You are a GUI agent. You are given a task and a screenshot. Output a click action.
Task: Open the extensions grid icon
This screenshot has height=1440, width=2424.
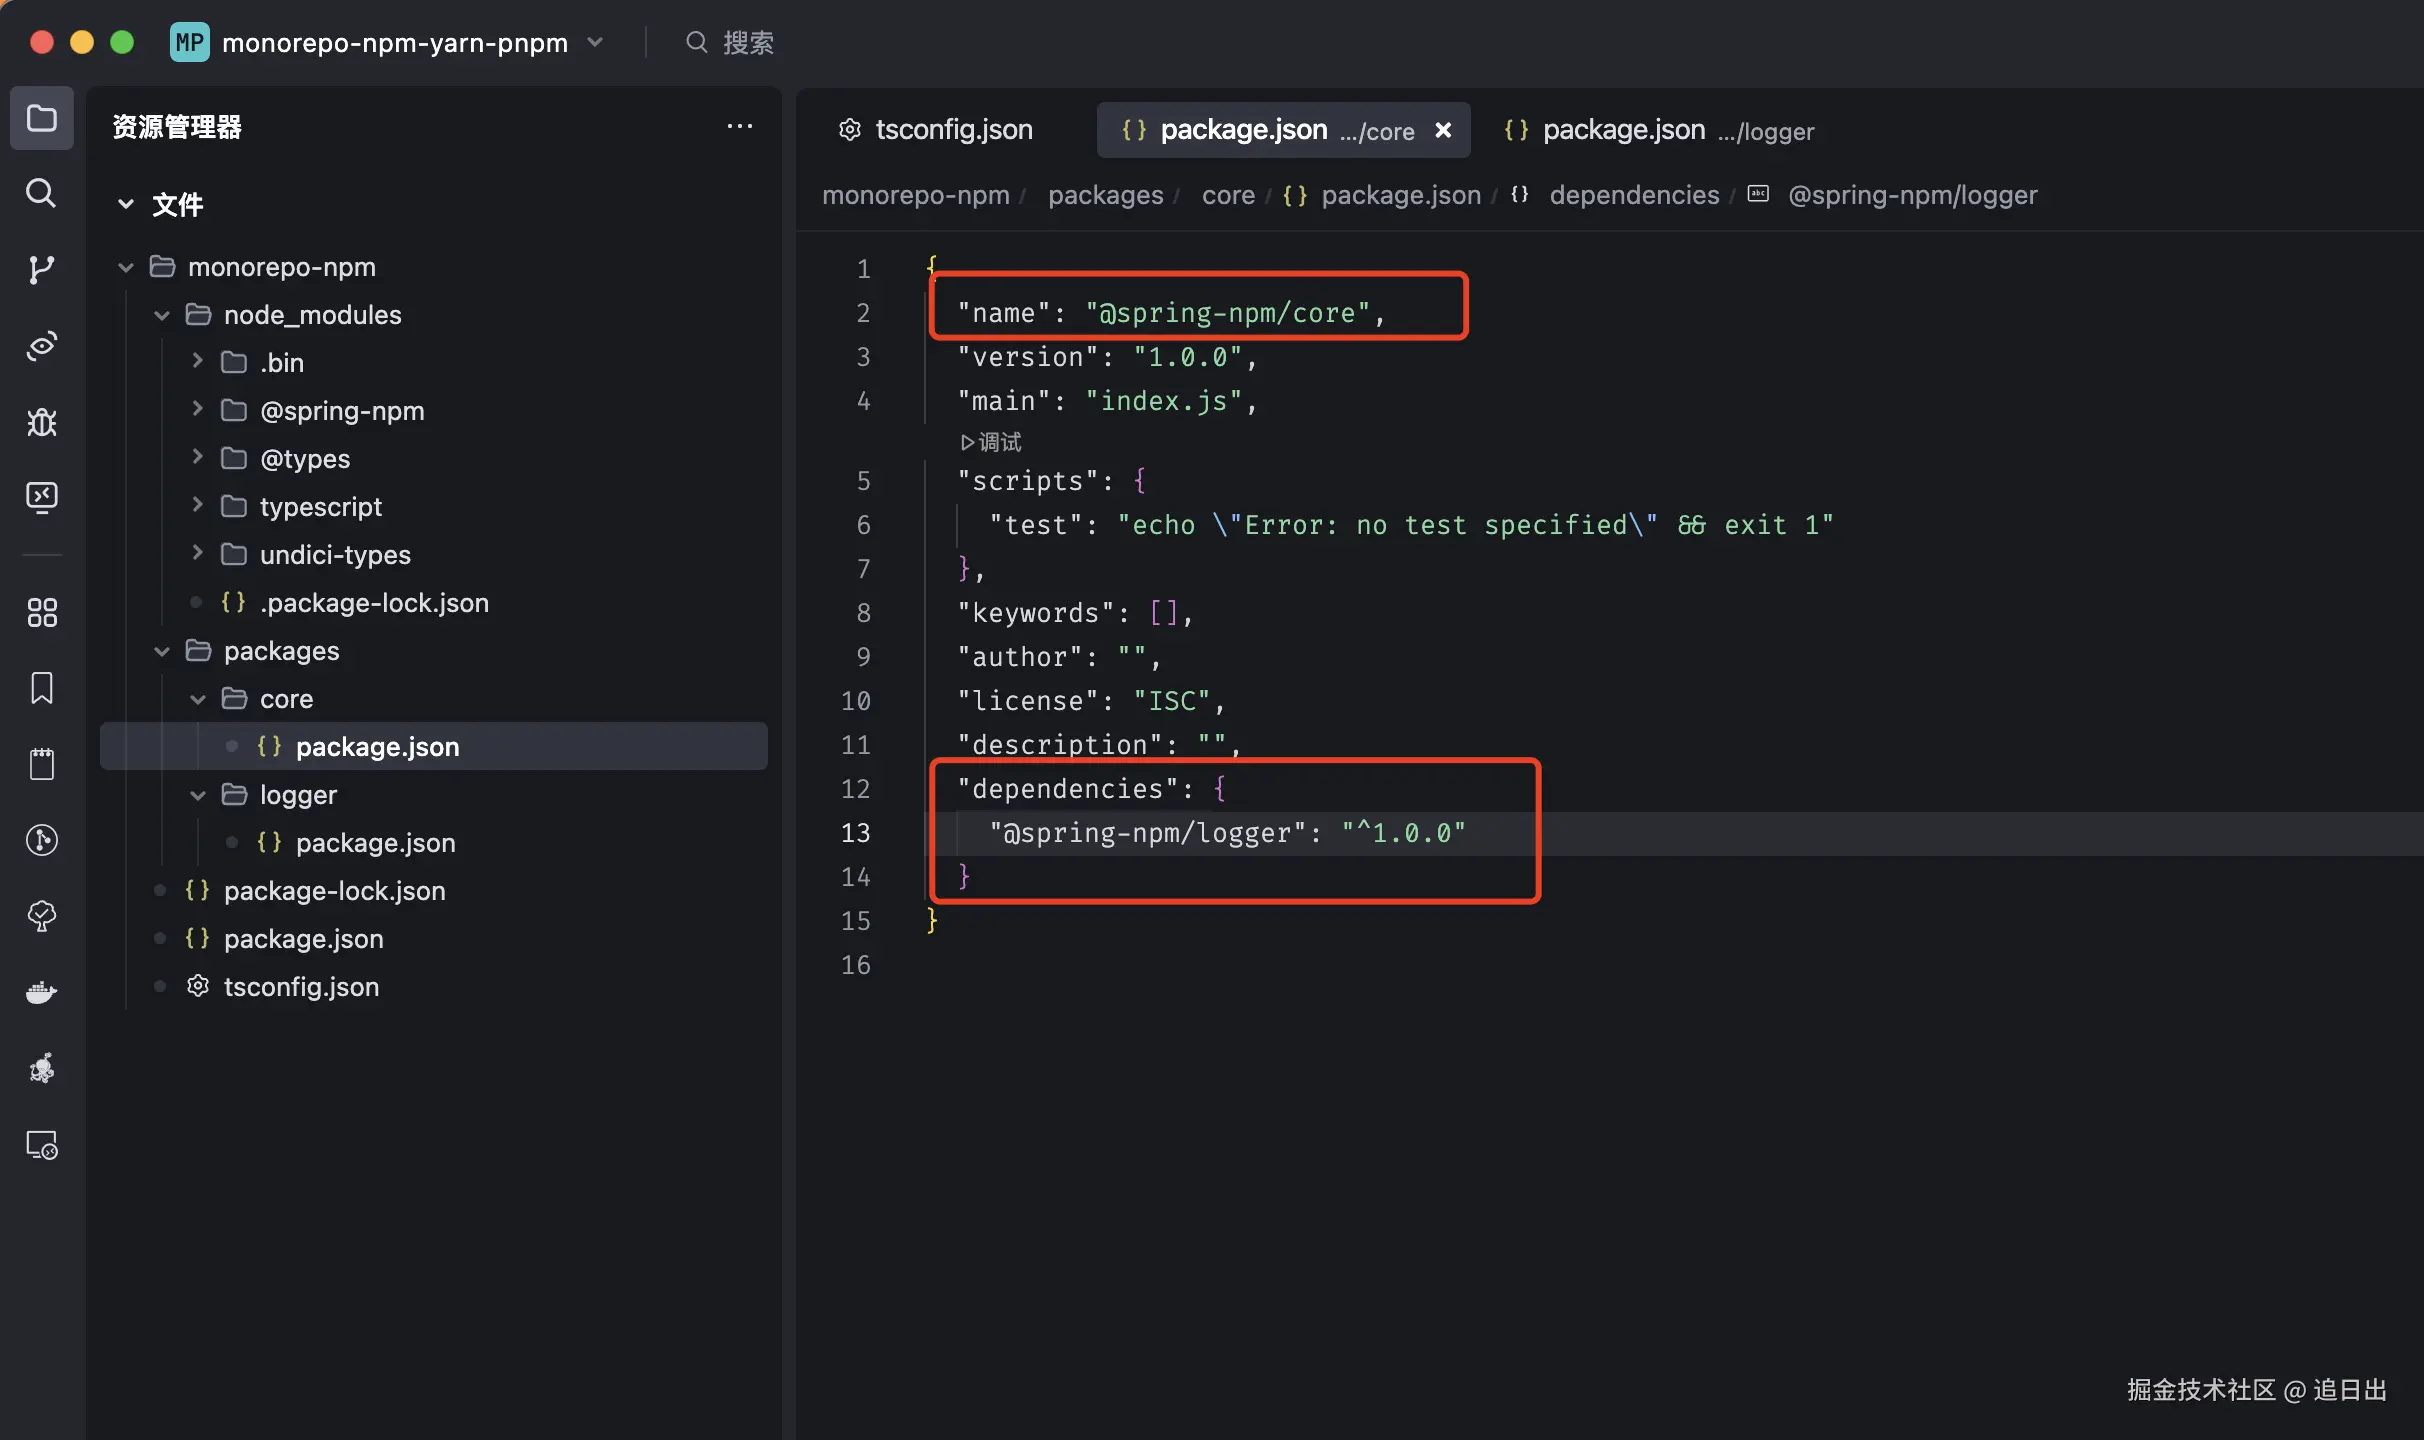pos(41,612)
